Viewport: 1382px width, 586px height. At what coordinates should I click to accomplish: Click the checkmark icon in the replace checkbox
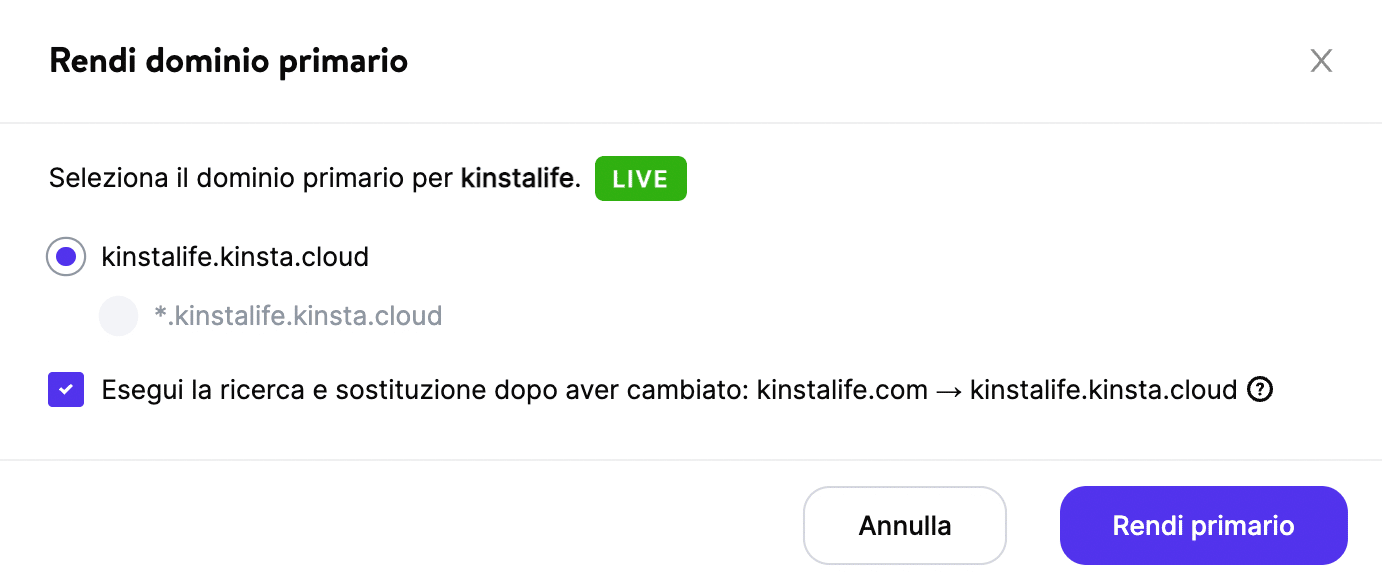(x=65, y=389)
